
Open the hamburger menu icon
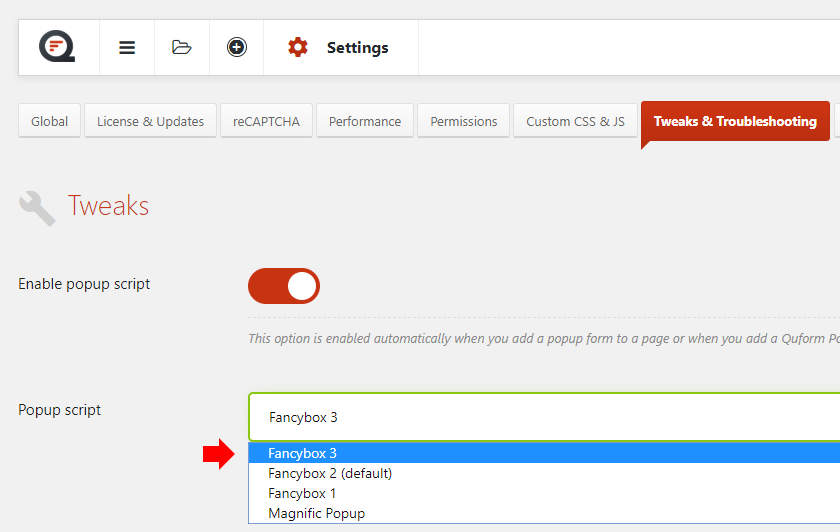pyautogui.click(x=127, y=48)
